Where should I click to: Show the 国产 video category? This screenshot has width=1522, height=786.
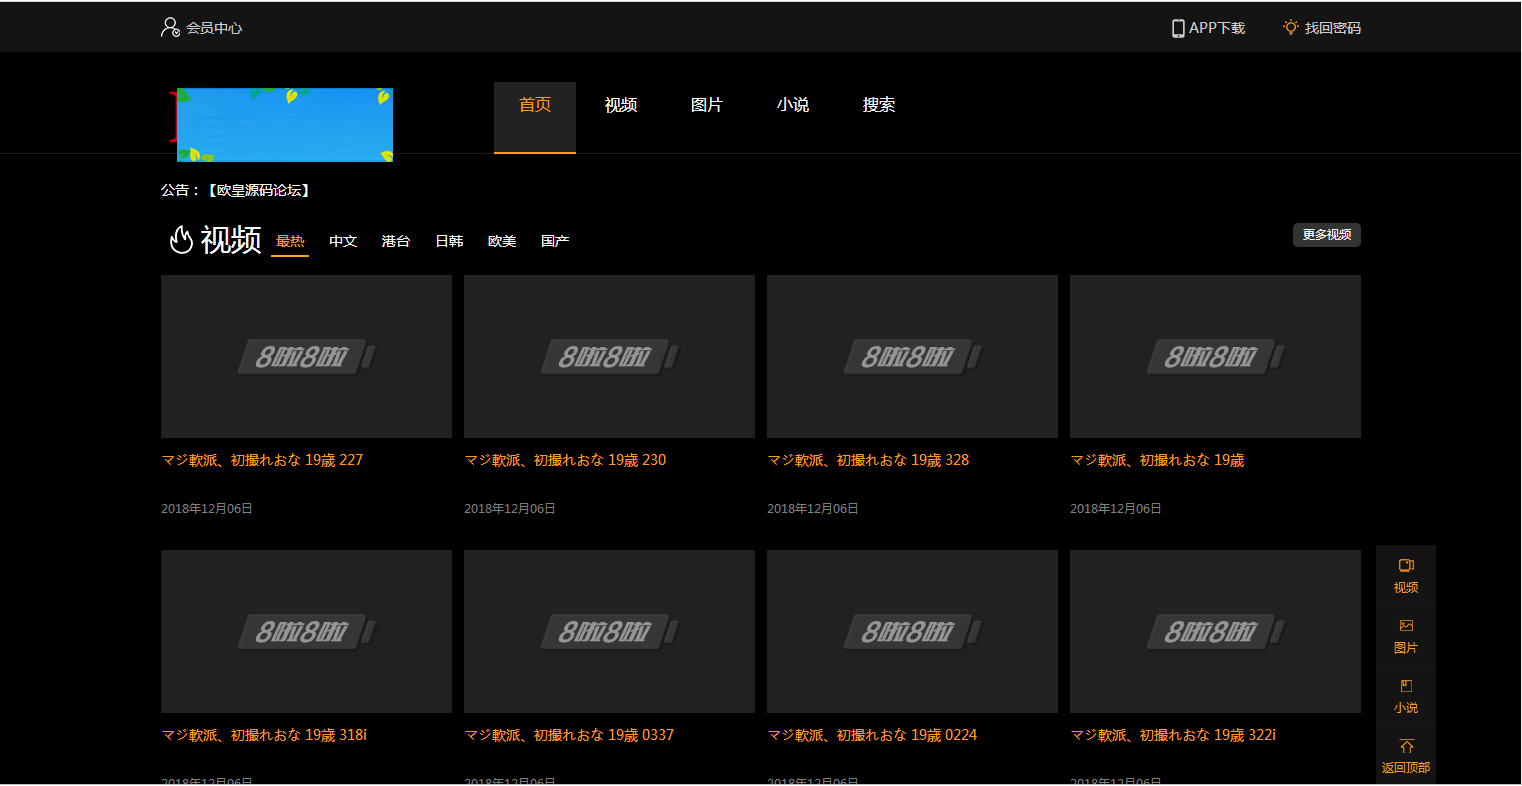point(555,241)
